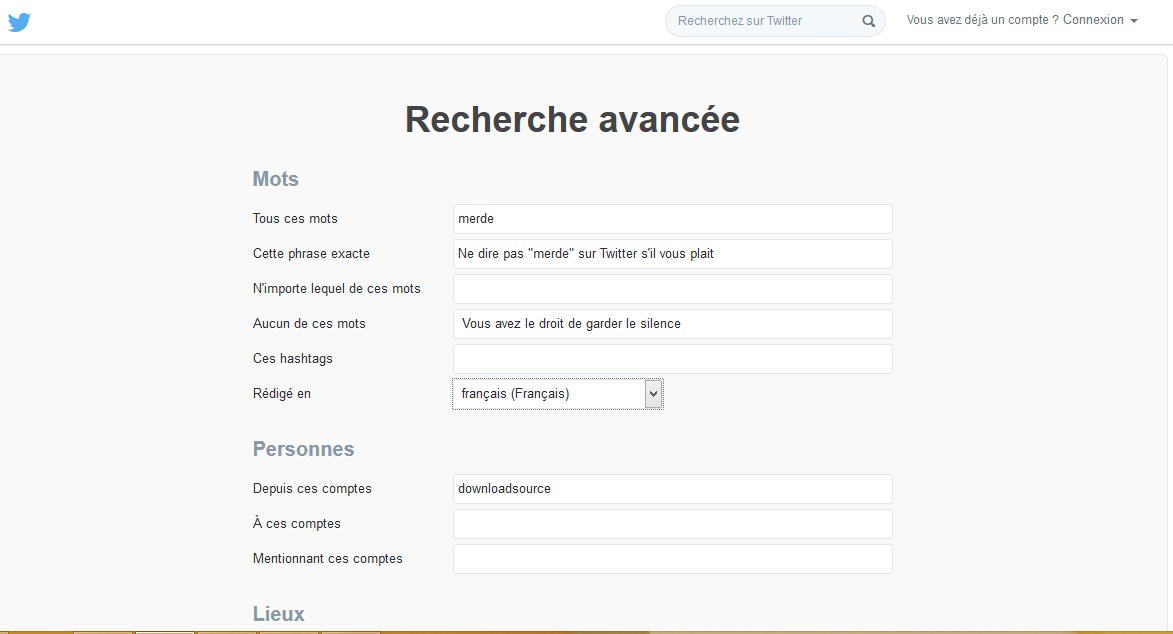
Task: Click the 'Personnes' section heading
Action: coord(303,449)
